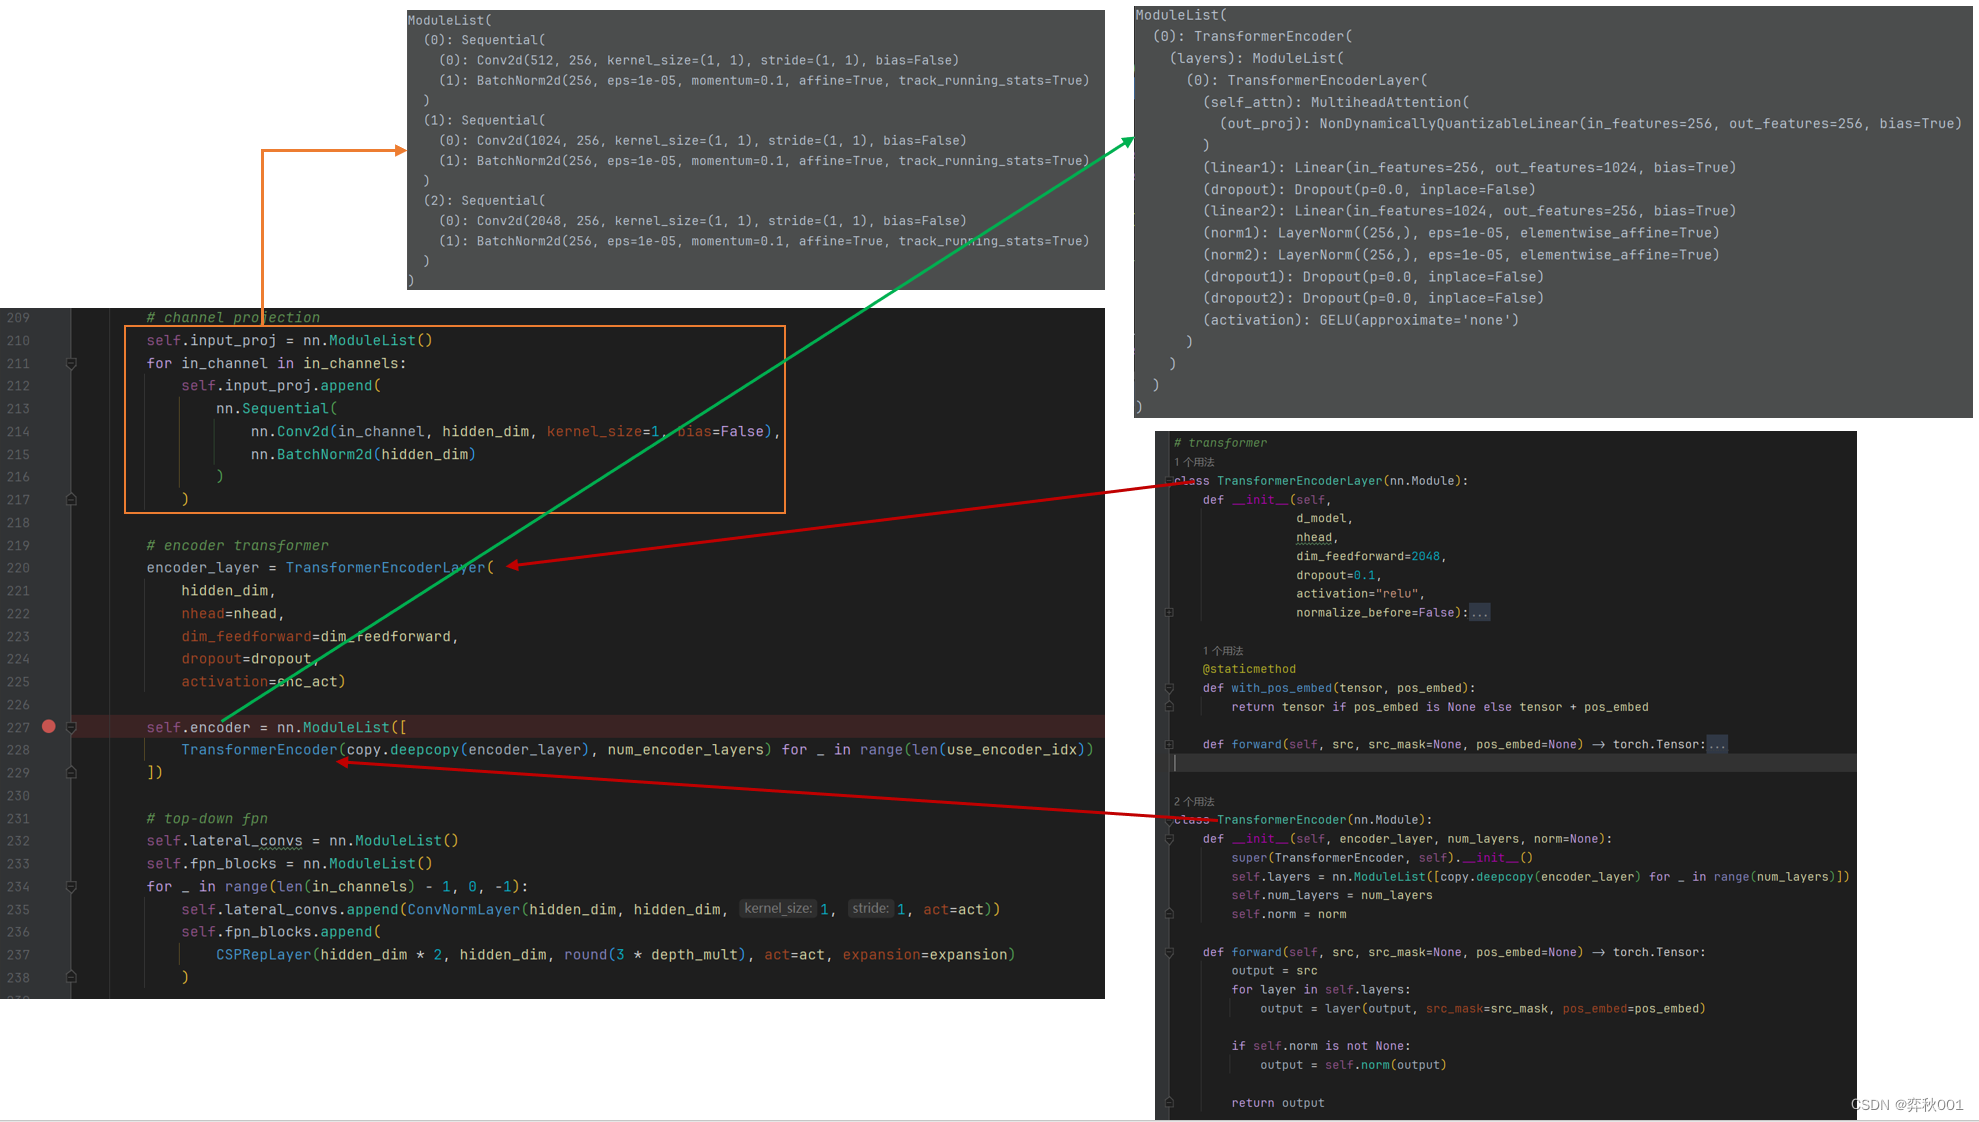This screenshot has height=1122, width=1979.
Task: Click Conv2d(1024, 256 line in top output
Action: [x=702, y=141]
